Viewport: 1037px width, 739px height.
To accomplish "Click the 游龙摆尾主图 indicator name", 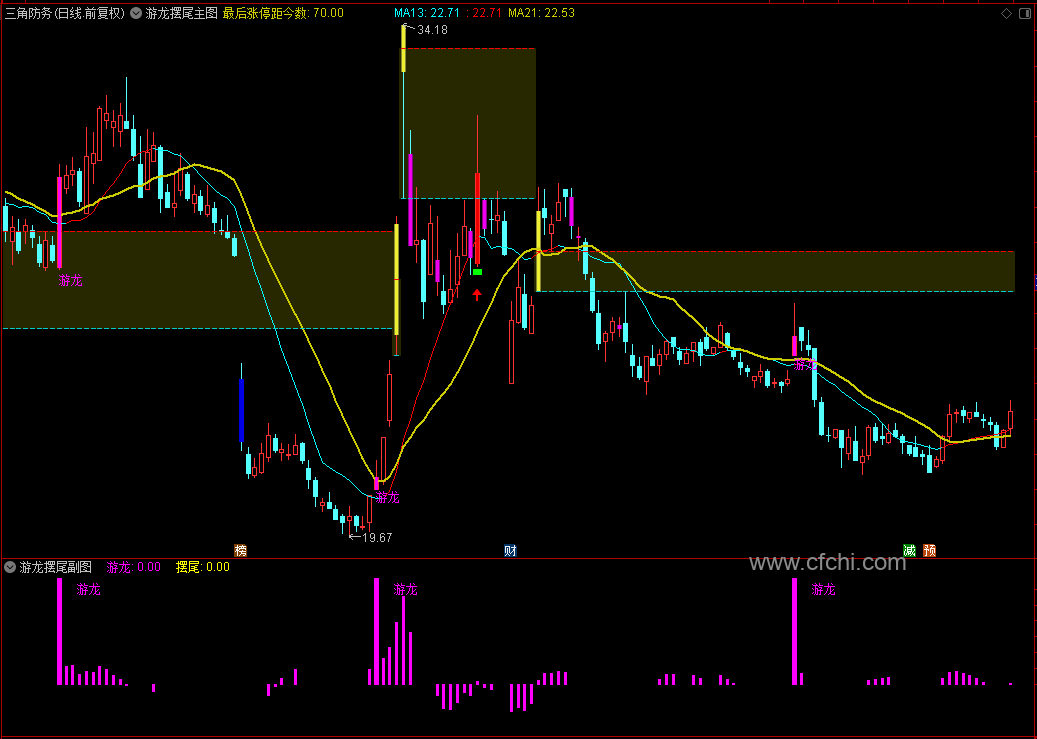I will [x=181, y=13].
